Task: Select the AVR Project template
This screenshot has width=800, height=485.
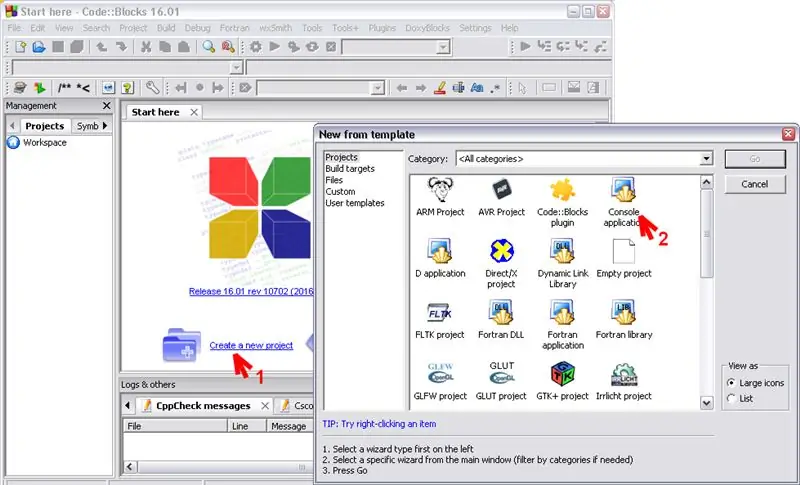Action: point(501,196)
